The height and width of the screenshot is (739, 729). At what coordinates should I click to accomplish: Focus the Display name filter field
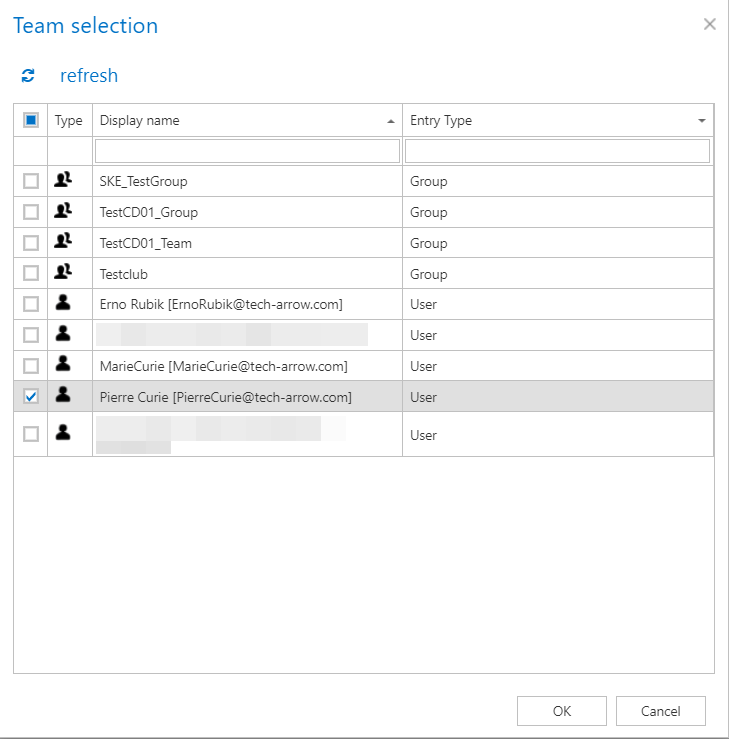tap(247, 151)
